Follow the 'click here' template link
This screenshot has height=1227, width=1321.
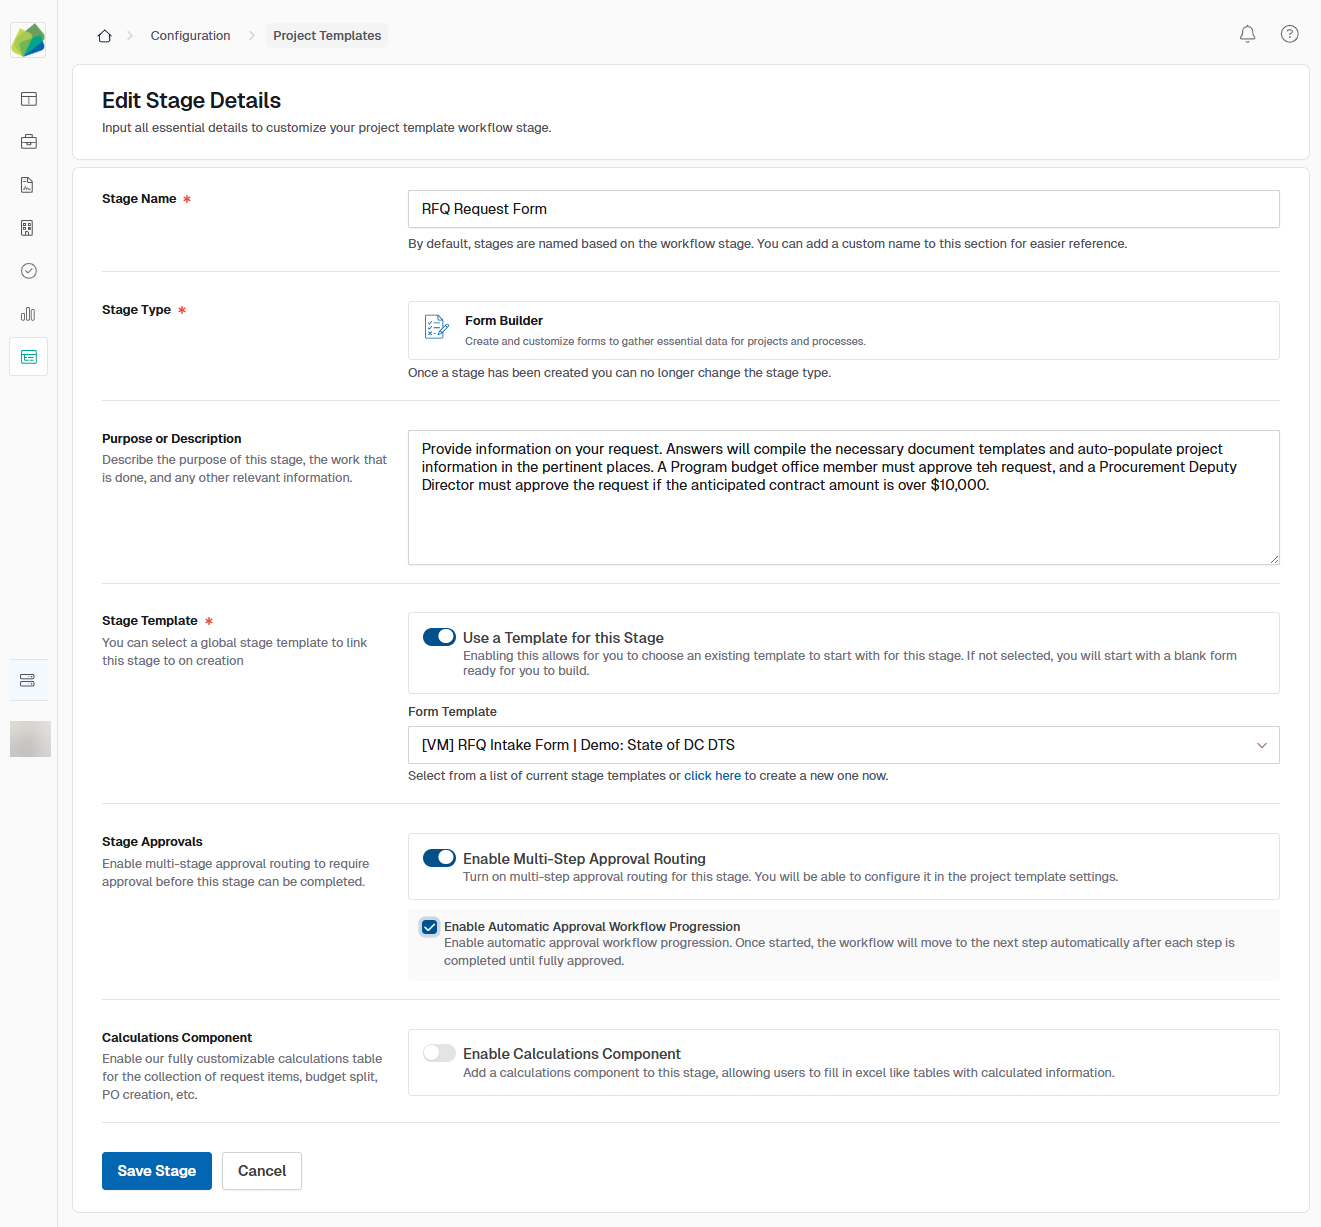pos(712,776)
